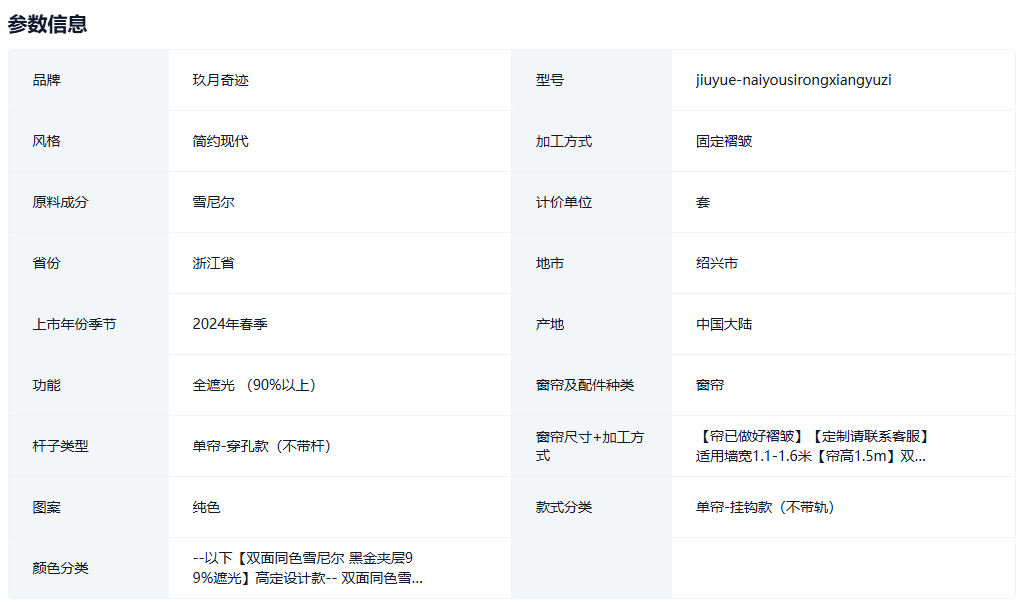Click the rod type value 单帘-穿孔款（不带杆）
1022x602 pixels.
coord(262,446)
